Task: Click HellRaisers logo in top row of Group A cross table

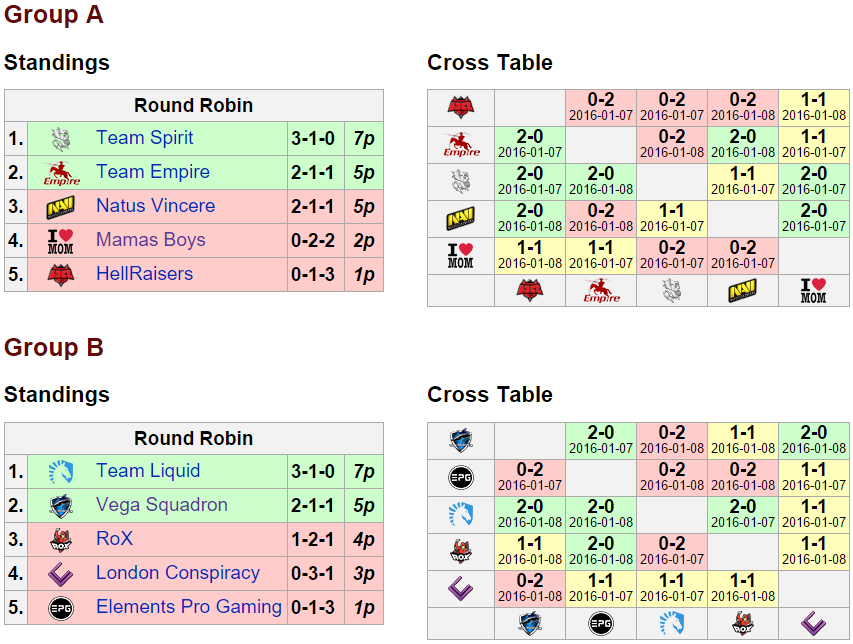Action: pyautogui.click(x=460, y=107)
